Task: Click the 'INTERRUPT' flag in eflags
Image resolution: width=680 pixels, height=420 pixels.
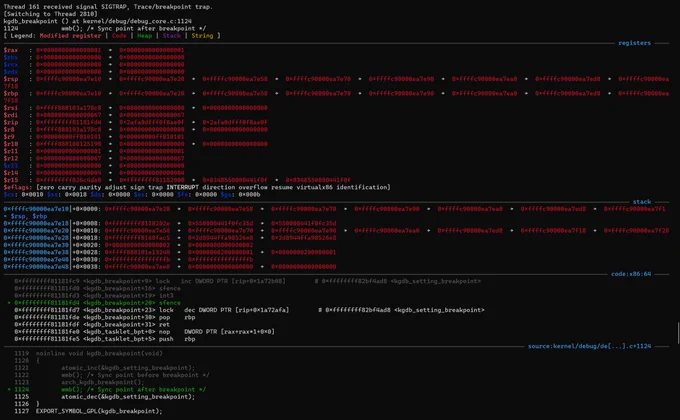Action: click(183, 187)
